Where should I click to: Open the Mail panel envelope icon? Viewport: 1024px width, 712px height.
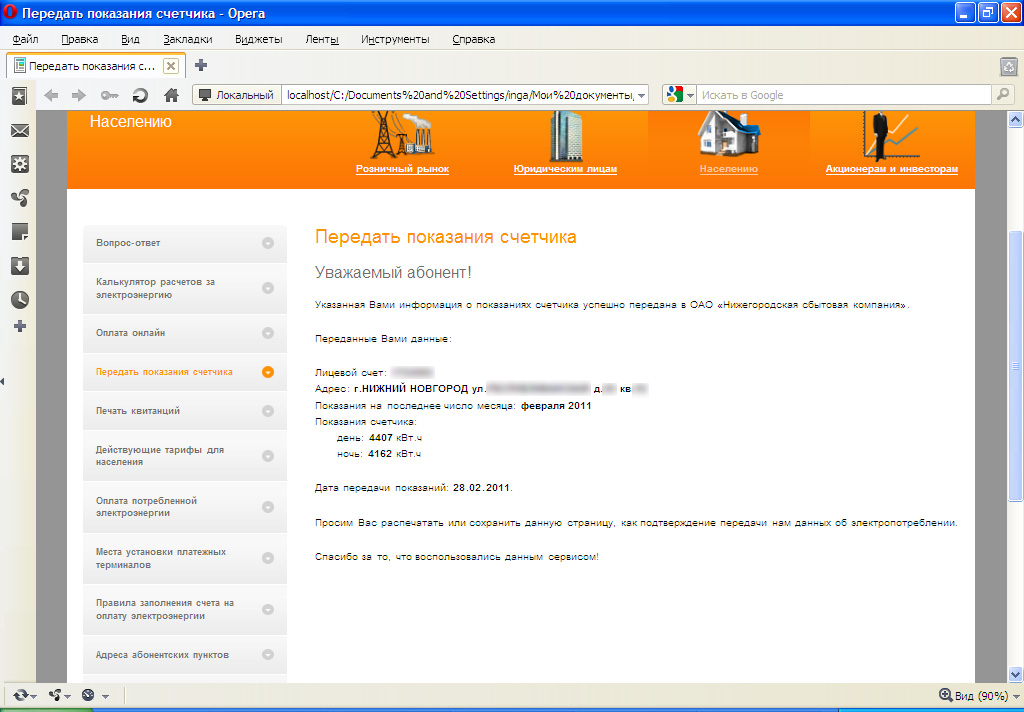(19, 131)
